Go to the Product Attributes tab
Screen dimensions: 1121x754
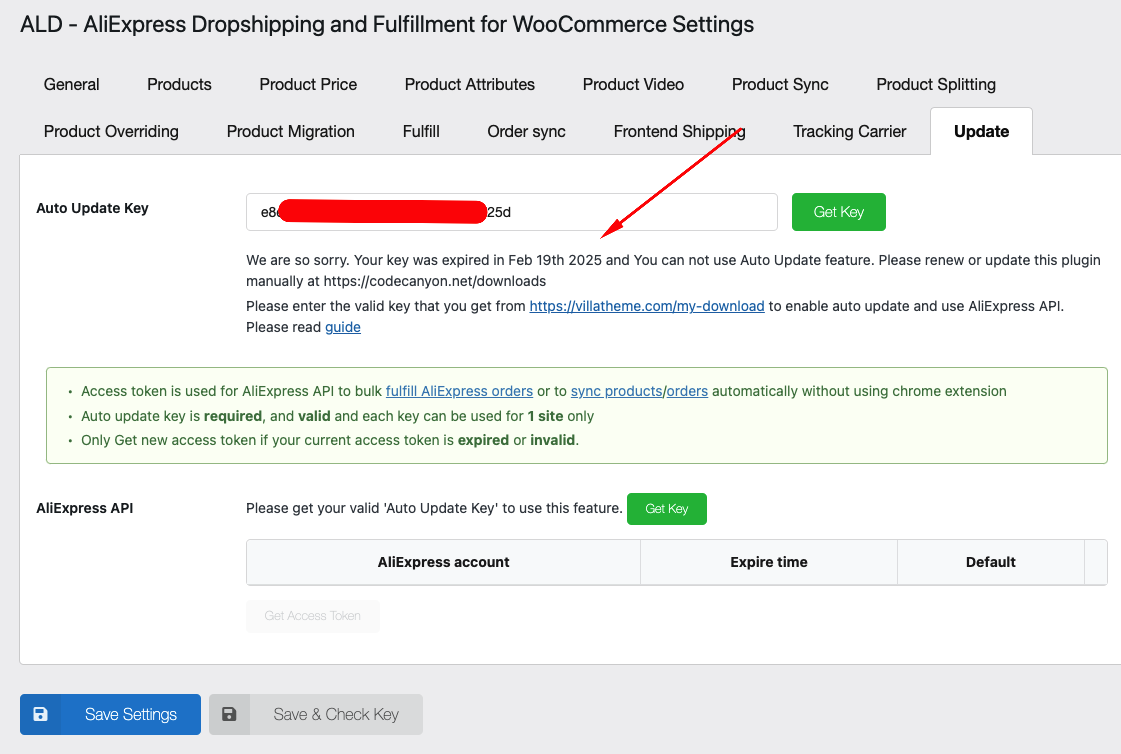click(x=470, y=84)
